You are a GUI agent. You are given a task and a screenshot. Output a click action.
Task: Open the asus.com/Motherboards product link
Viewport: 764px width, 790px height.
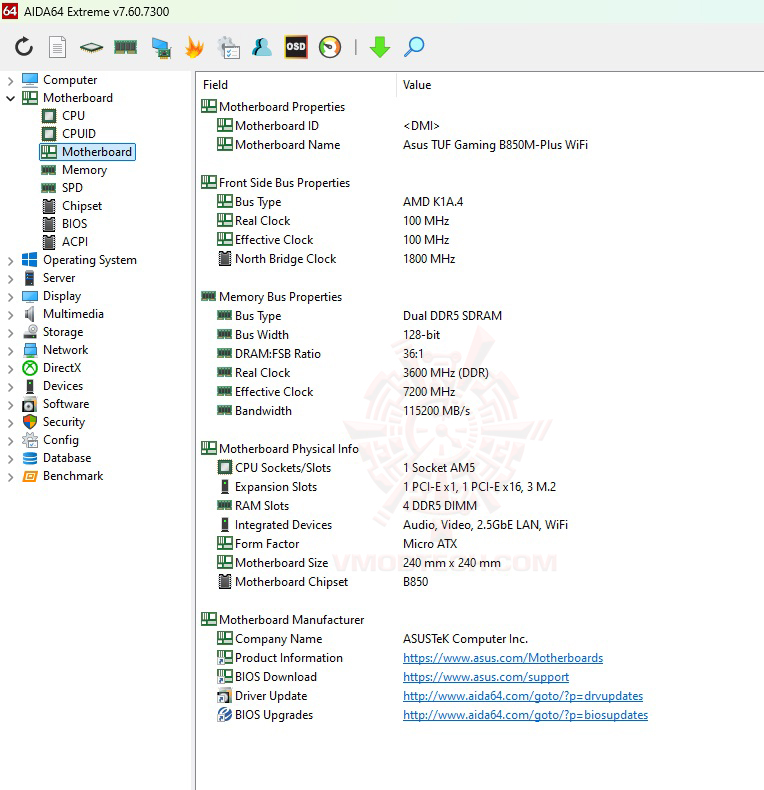click(502, 658)
